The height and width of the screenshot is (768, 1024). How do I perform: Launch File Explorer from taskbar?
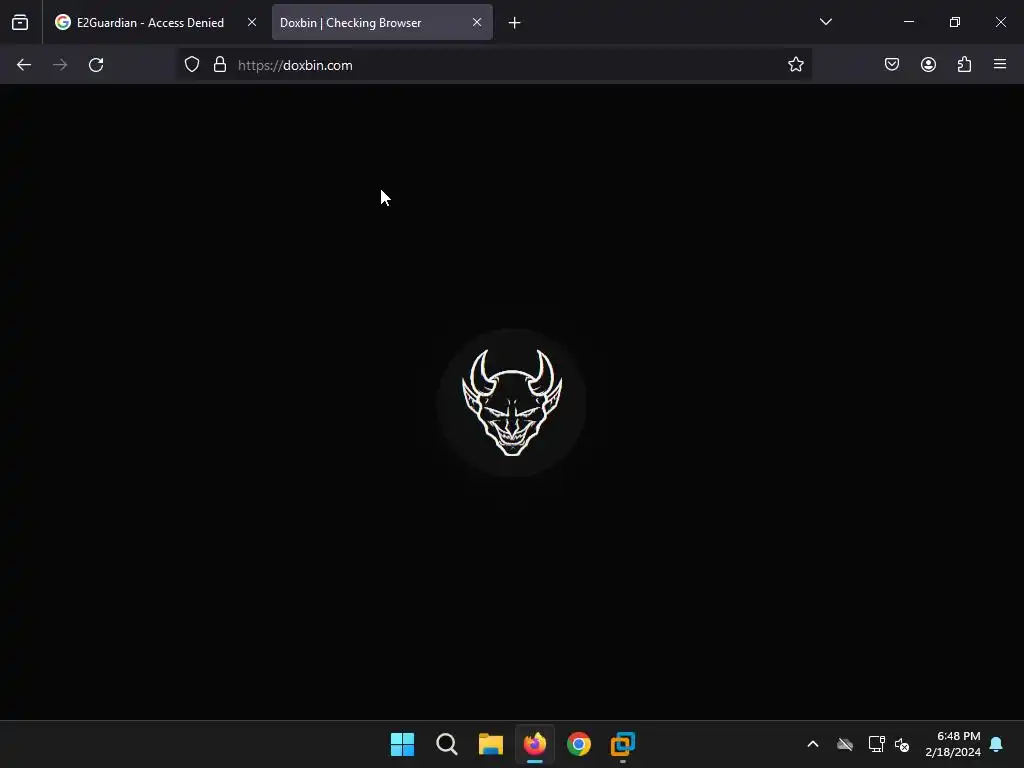point(490,744)
